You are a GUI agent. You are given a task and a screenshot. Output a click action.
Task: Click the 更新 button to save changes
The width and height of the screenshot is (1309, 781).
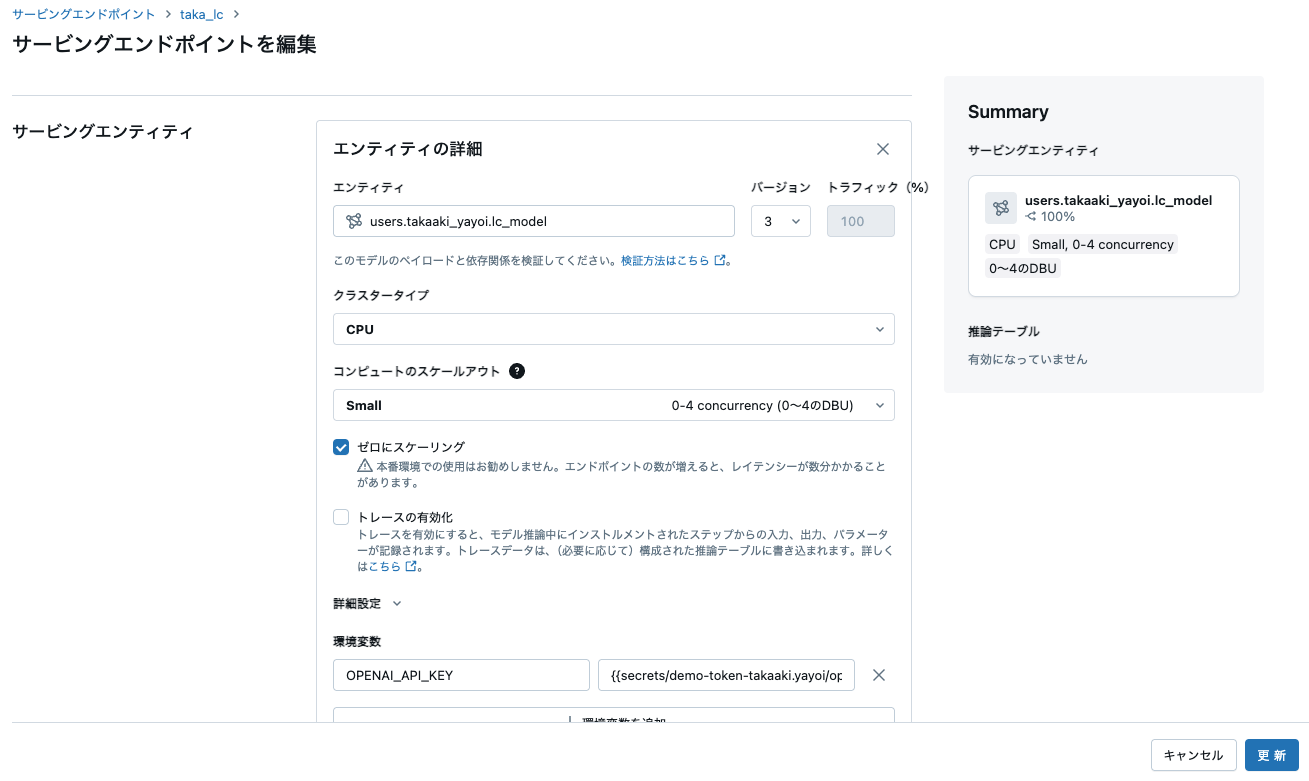pos(1271,755)
